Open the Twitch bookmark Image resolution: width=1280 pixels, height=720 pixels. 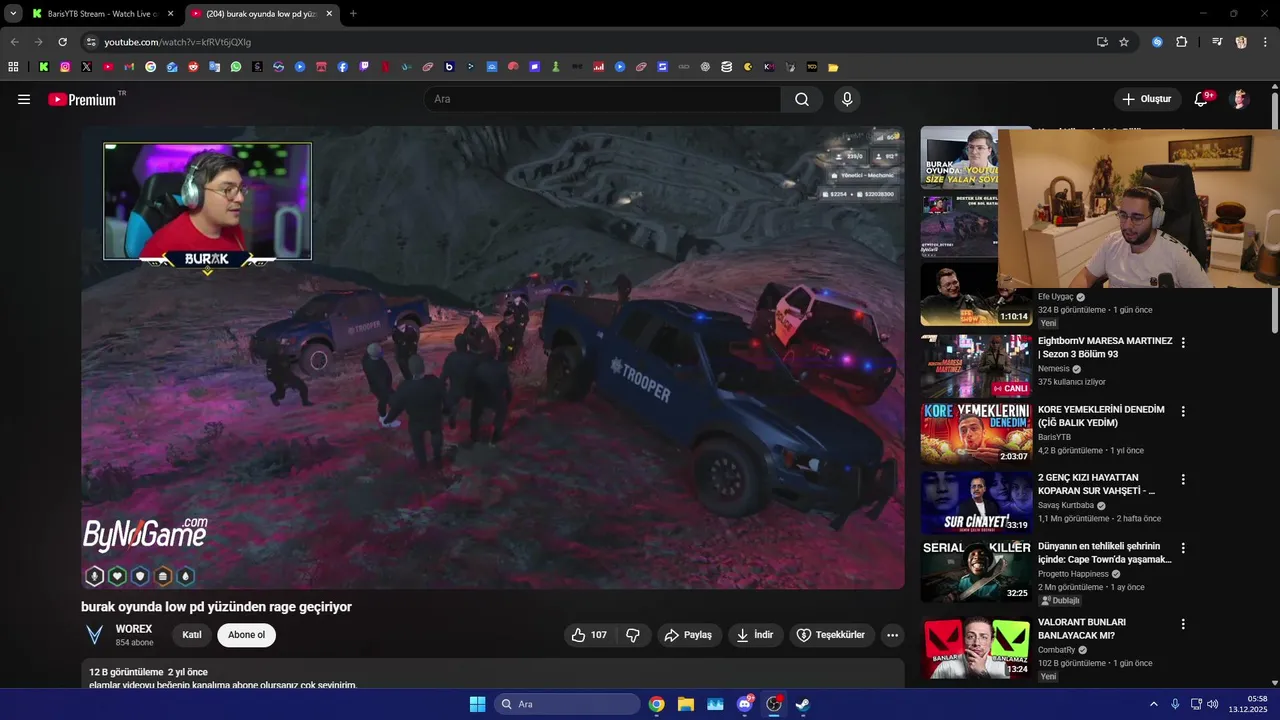(x=364, y=67)
